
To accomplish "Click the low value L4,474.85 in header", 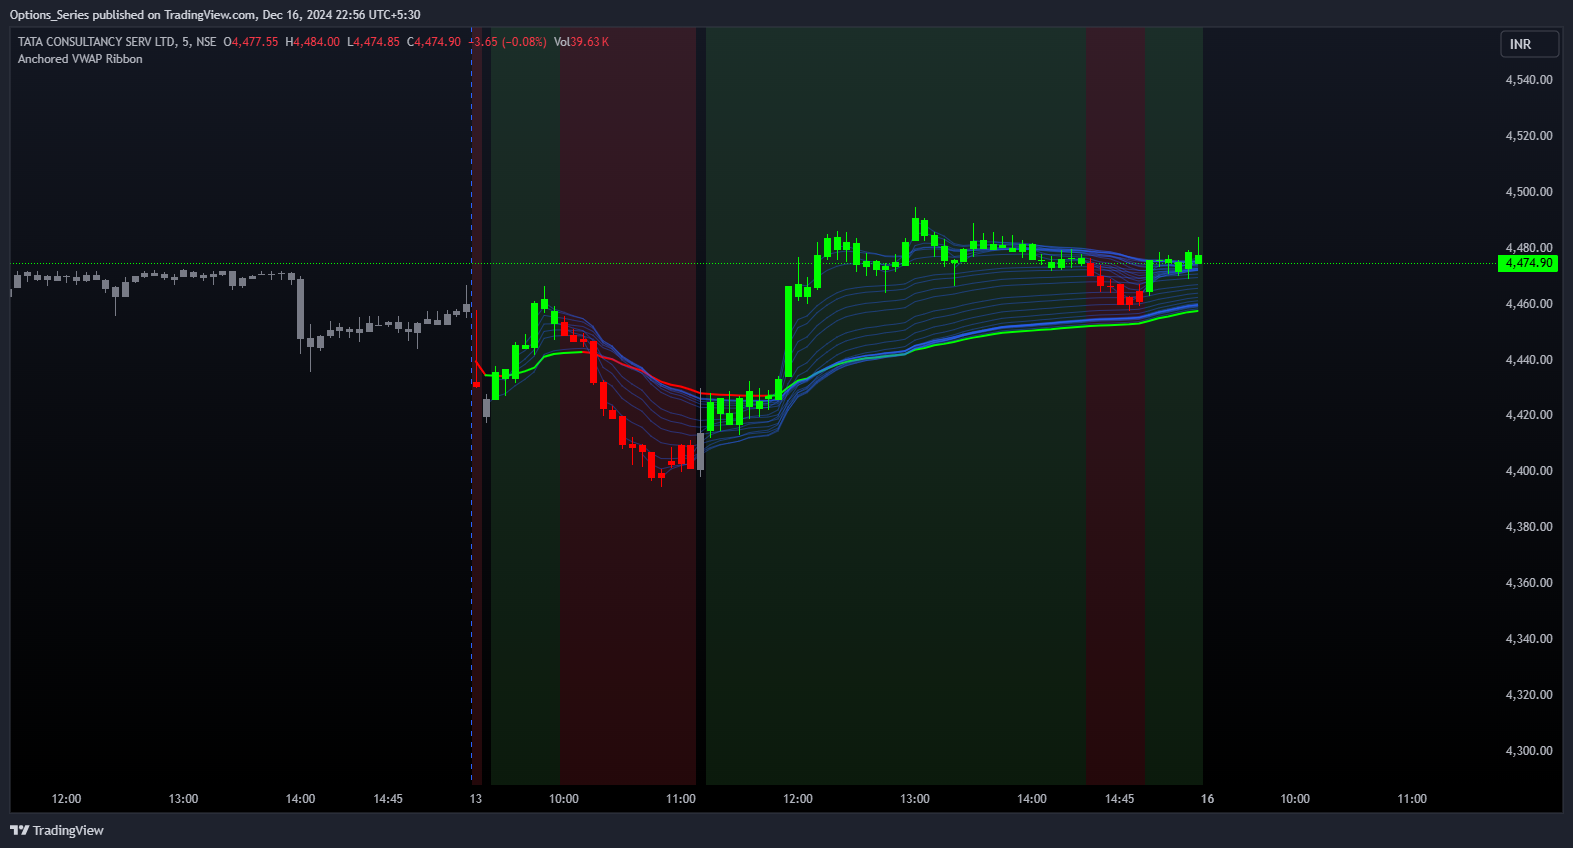I will (373, 42).
